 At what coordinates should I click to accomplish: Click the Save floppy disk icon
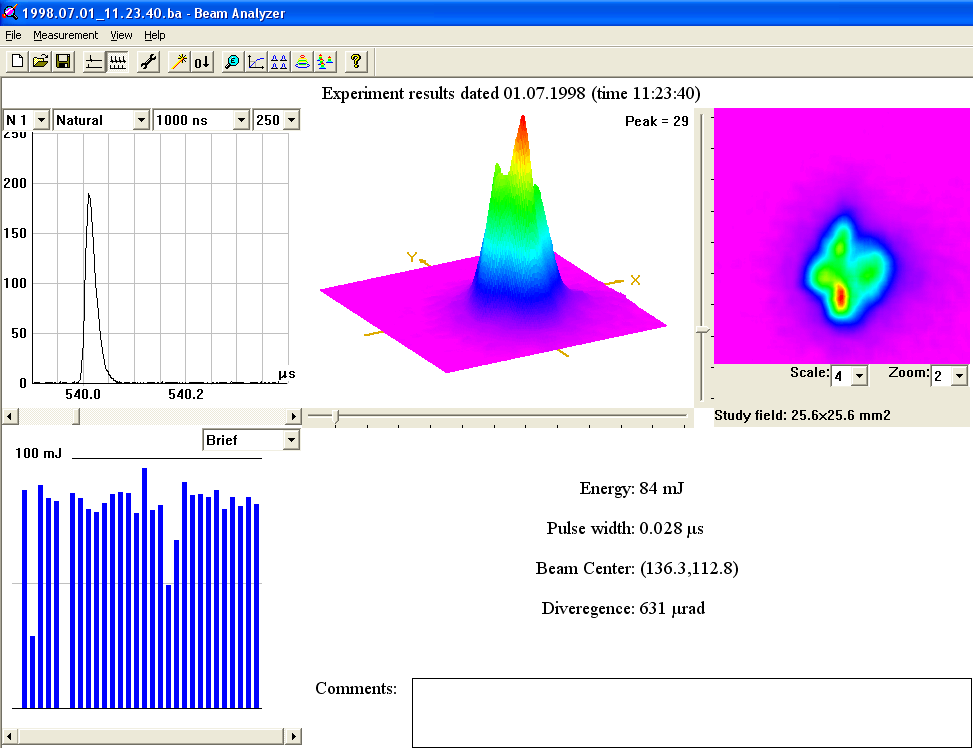coord(63,61)
